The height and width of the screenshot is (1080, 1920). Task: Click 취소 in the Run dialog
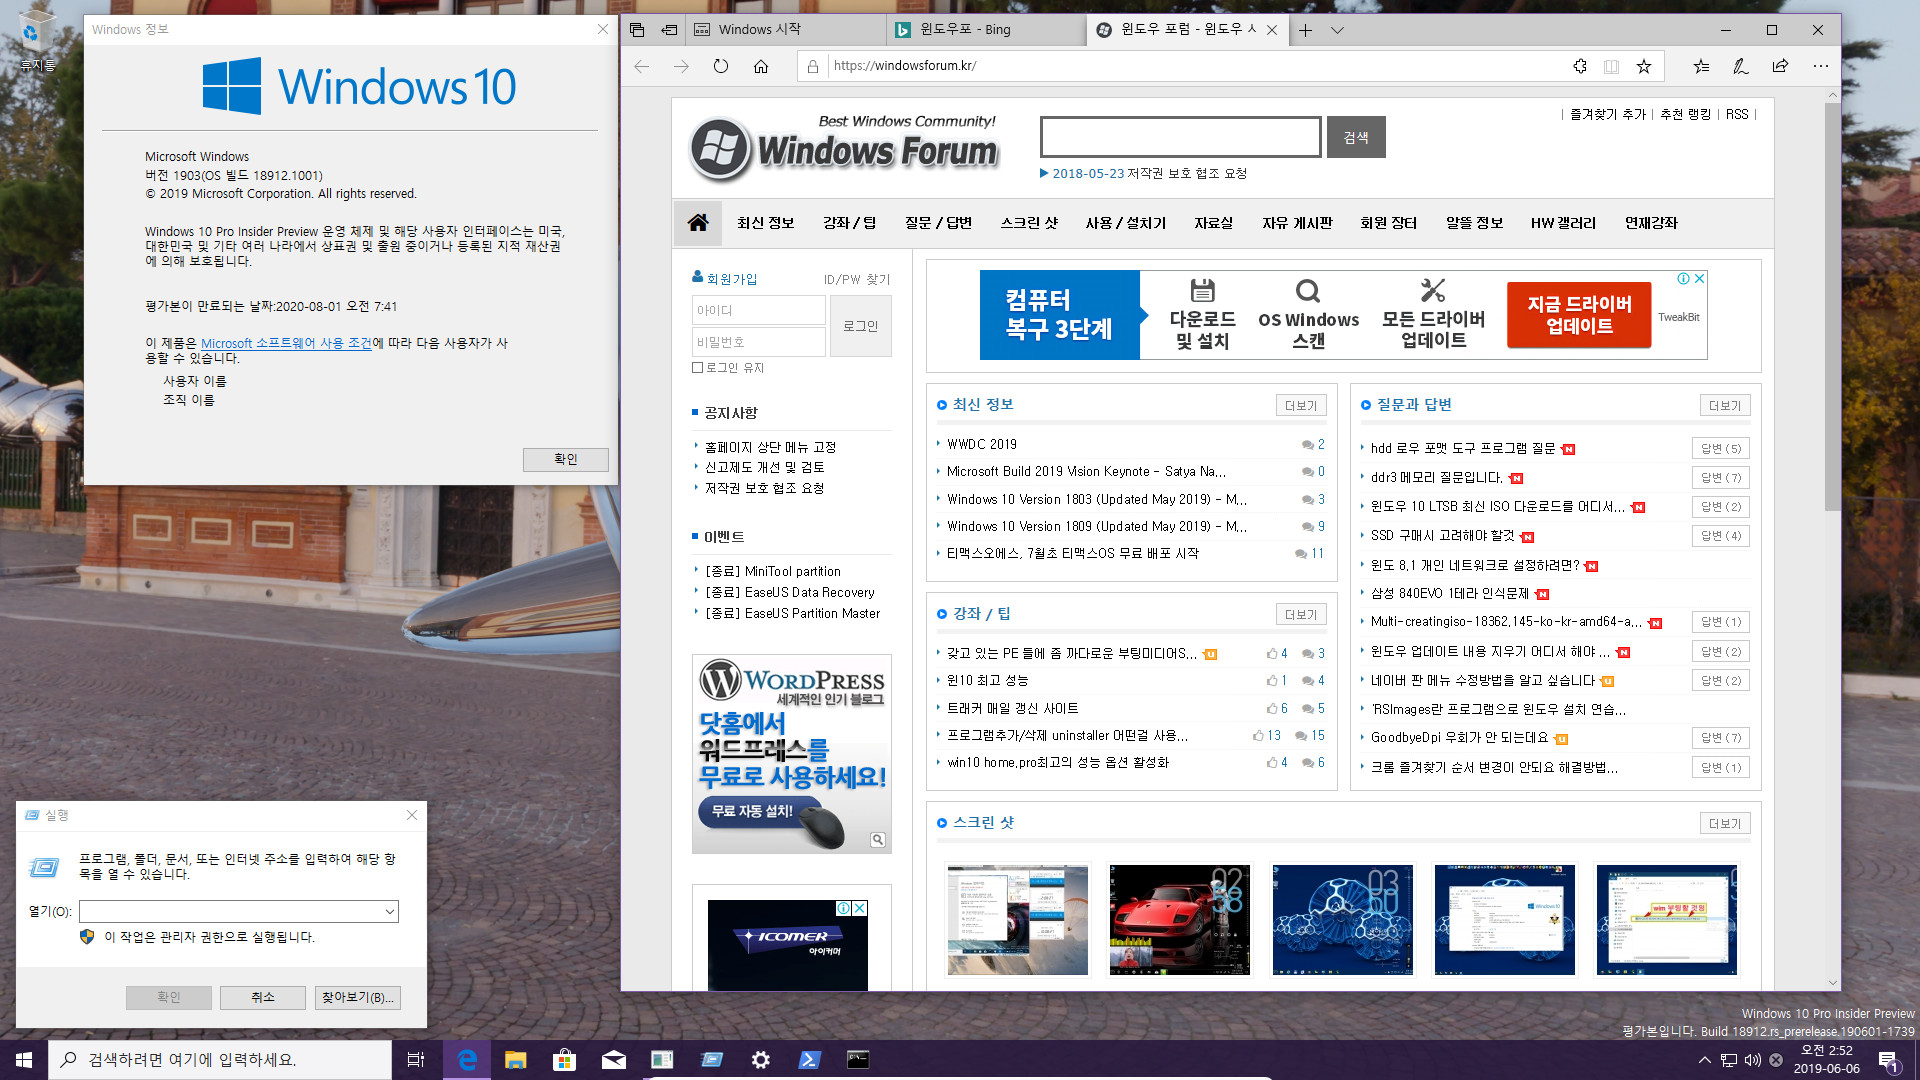(263, 997)
